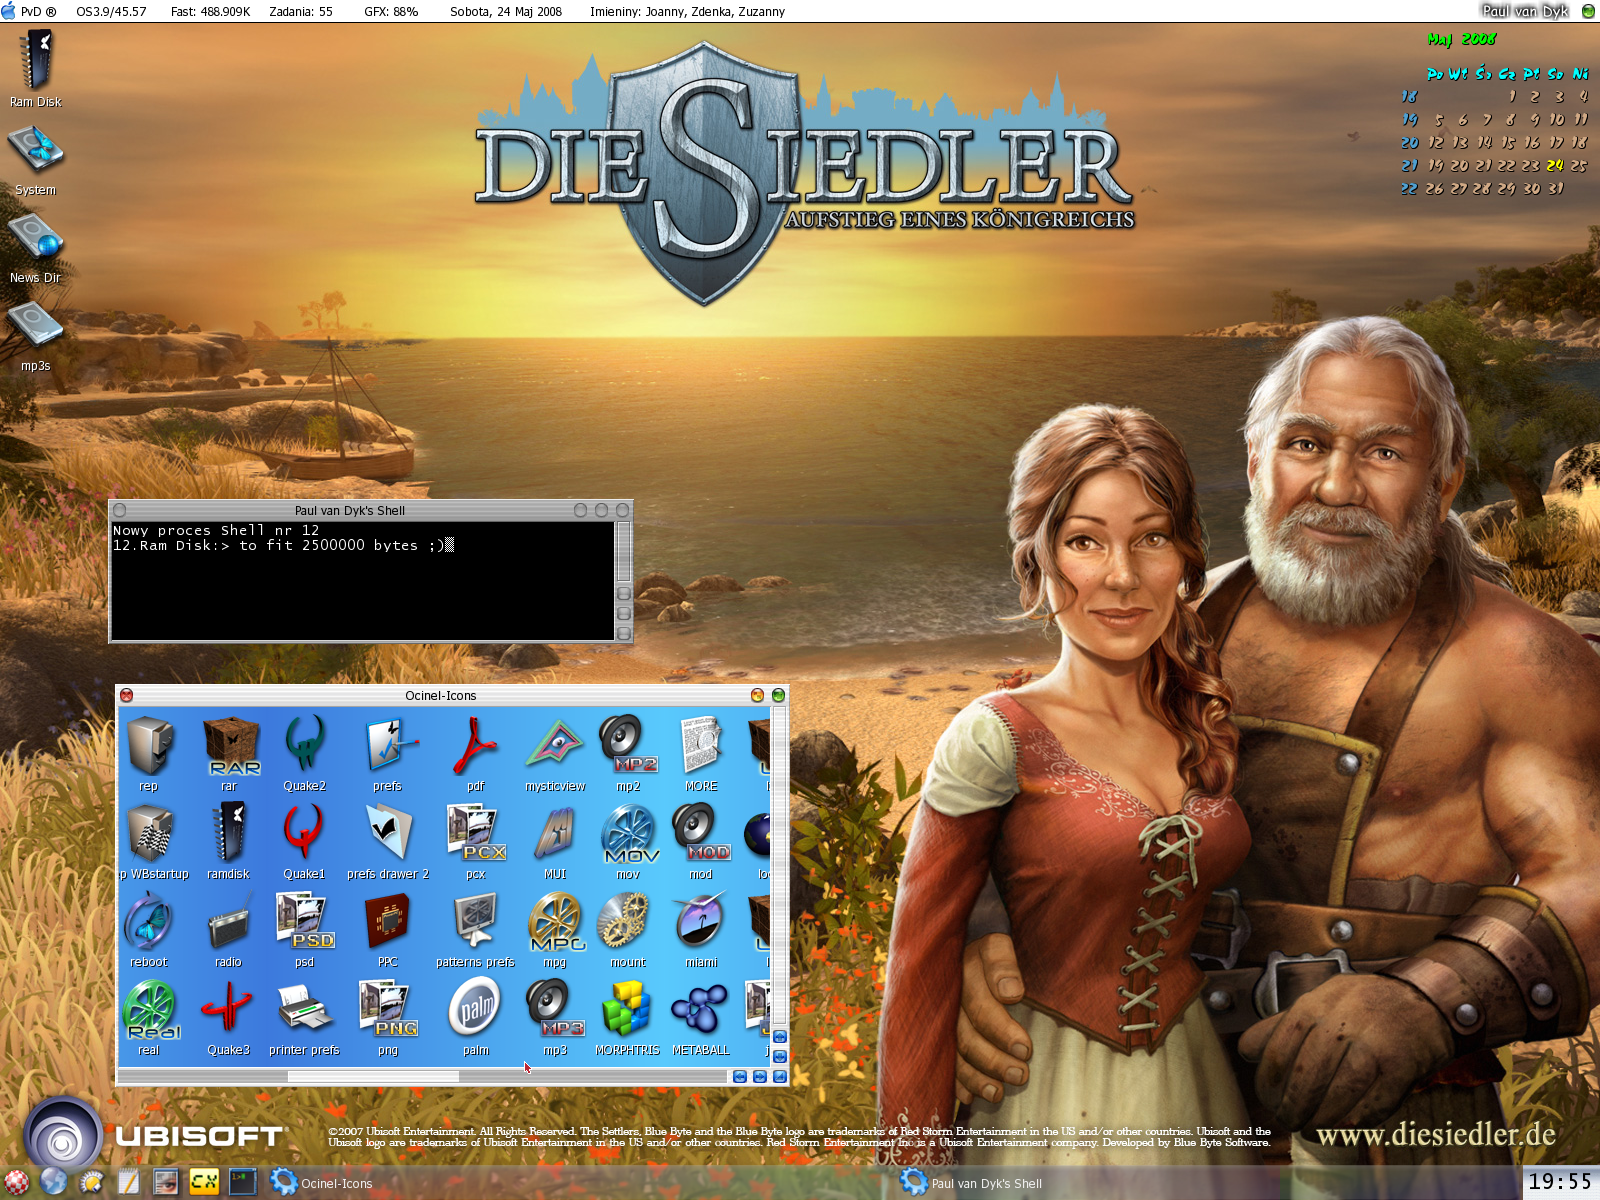Click Ocinel-Icons scroll left arrow

coord(740,1077)
